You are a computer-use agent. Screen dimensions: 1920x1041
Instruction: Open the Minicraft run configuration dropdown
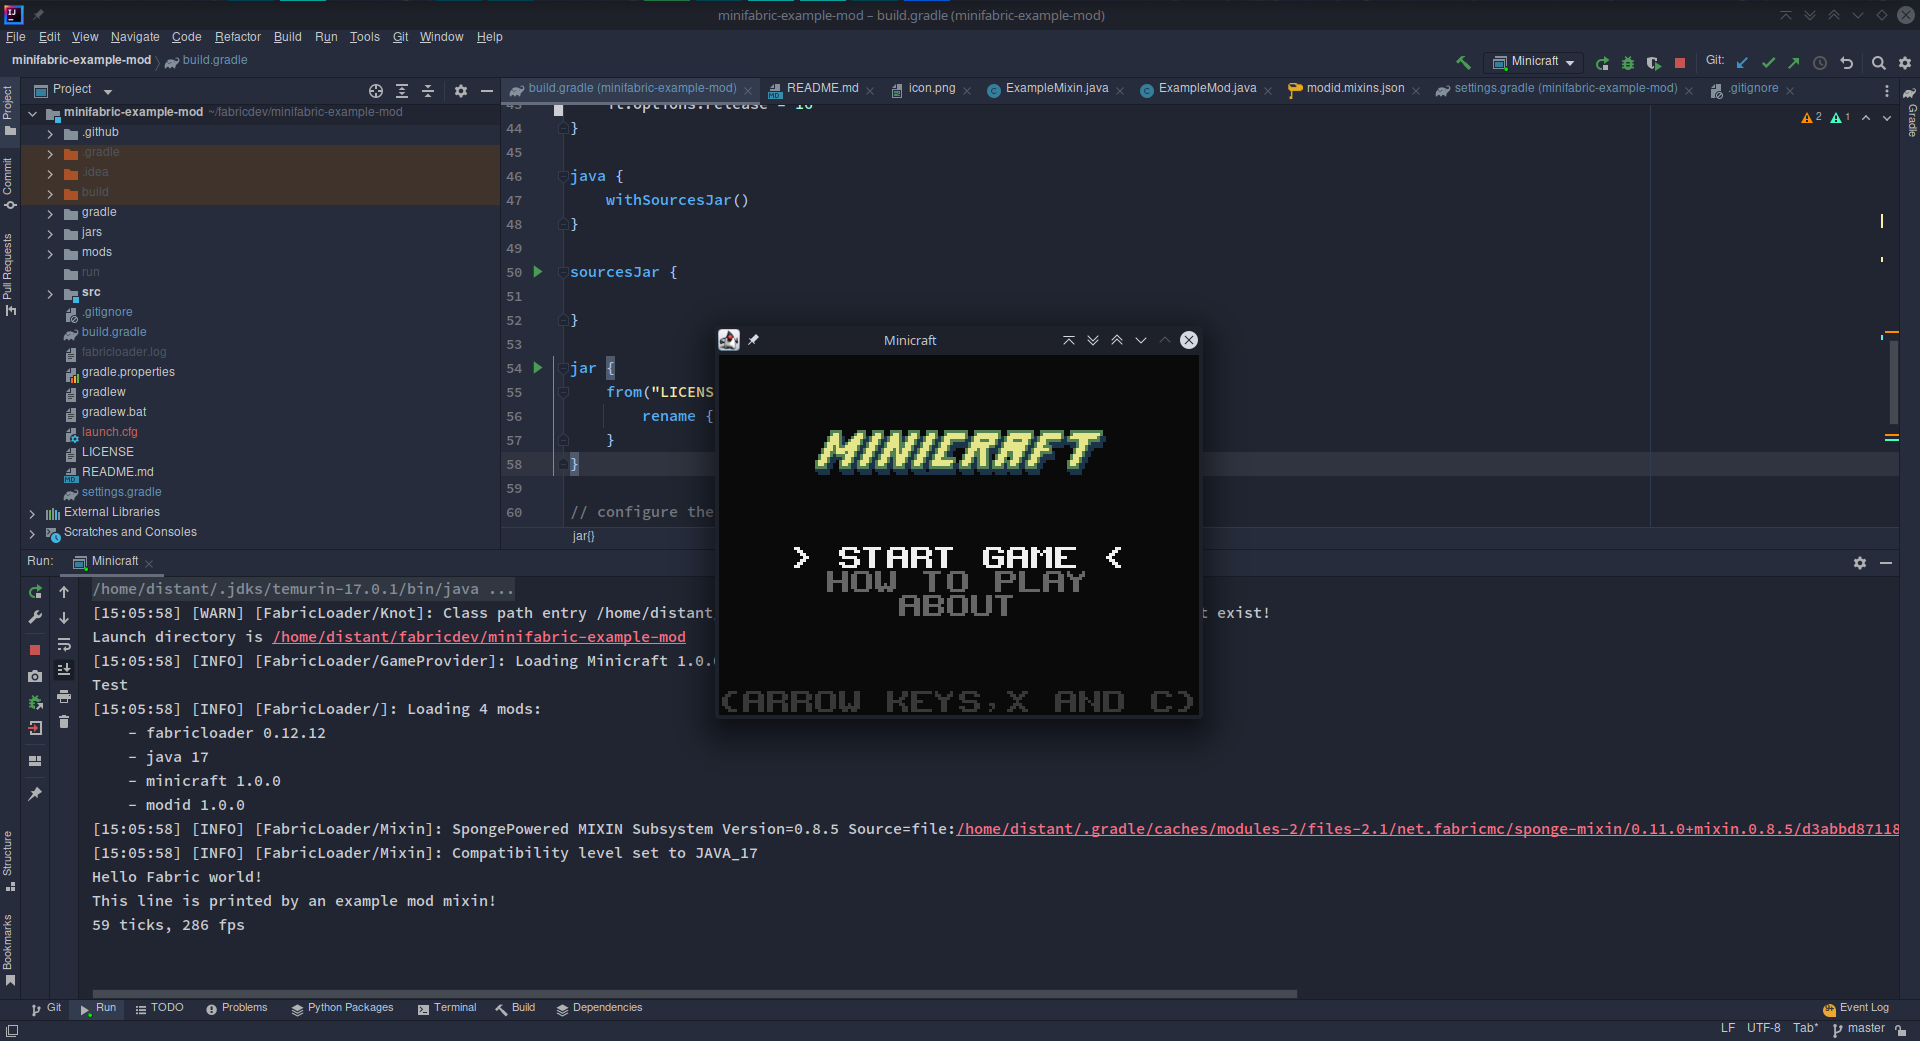[1568, 62]
